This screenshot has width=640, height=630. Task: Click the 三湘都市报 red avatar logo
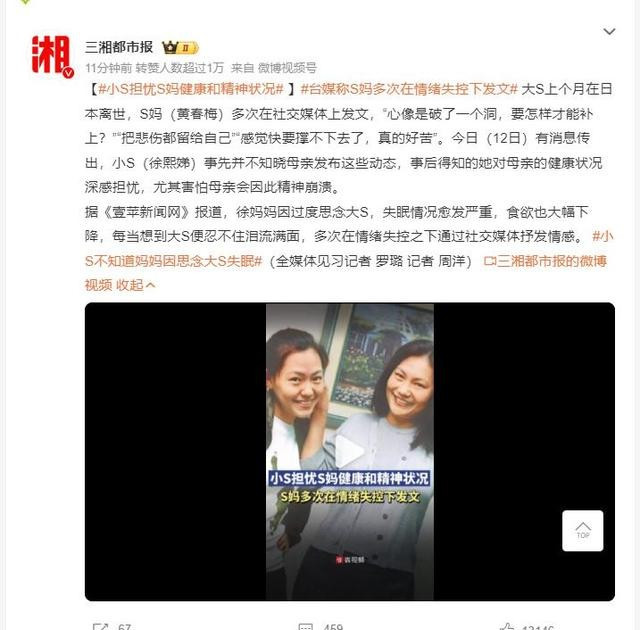tap(51, 55)
